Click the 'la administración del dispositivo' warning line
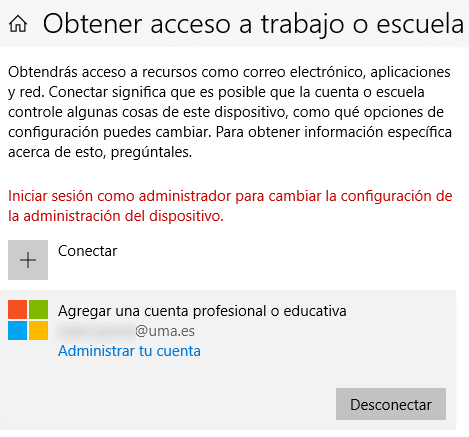This screenshot has width=469, height=437. pyautogui.click(x=116, y=216)
